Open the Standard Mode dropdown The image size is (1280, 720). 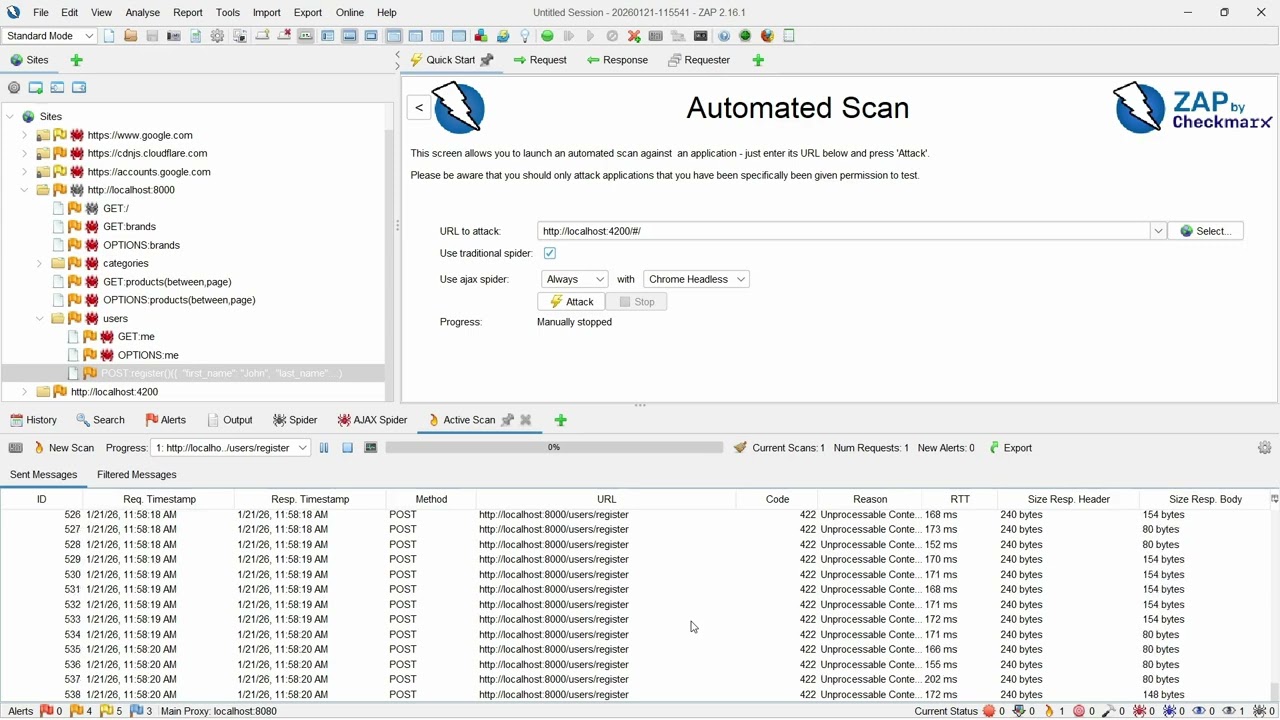[x=48, y=36]
